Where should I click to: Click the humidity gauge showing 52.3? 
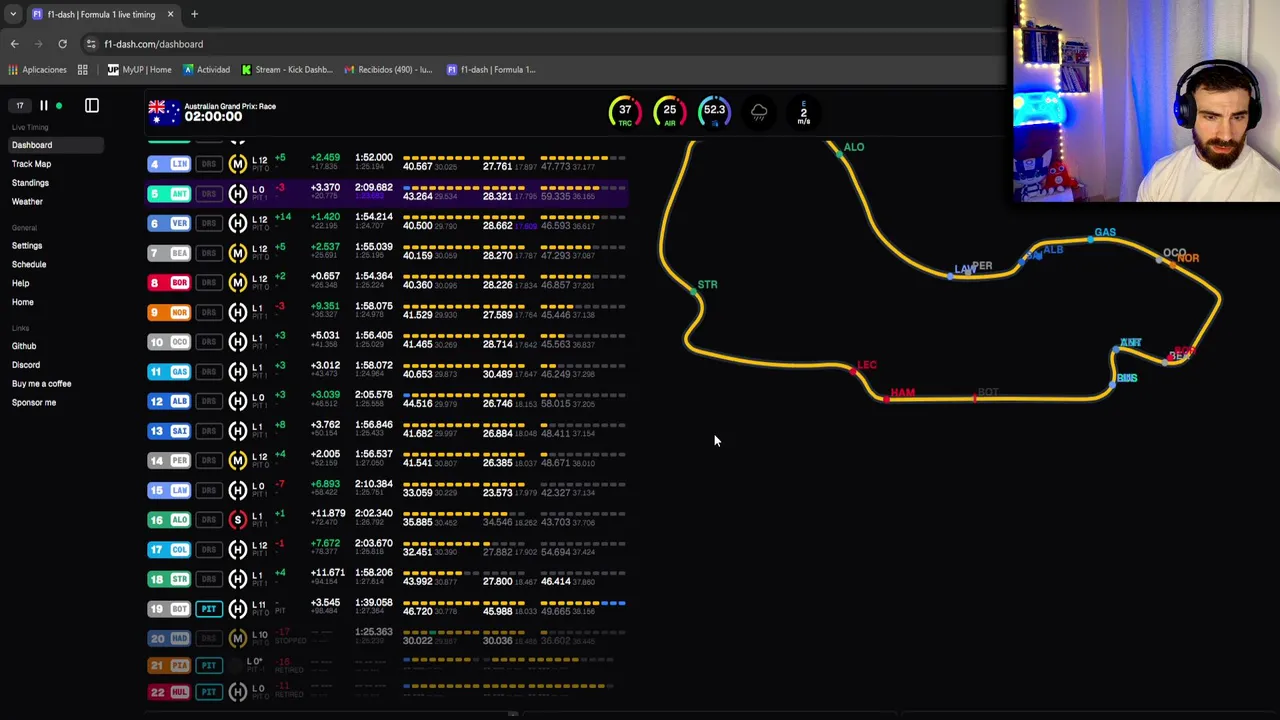pos(714,112)
